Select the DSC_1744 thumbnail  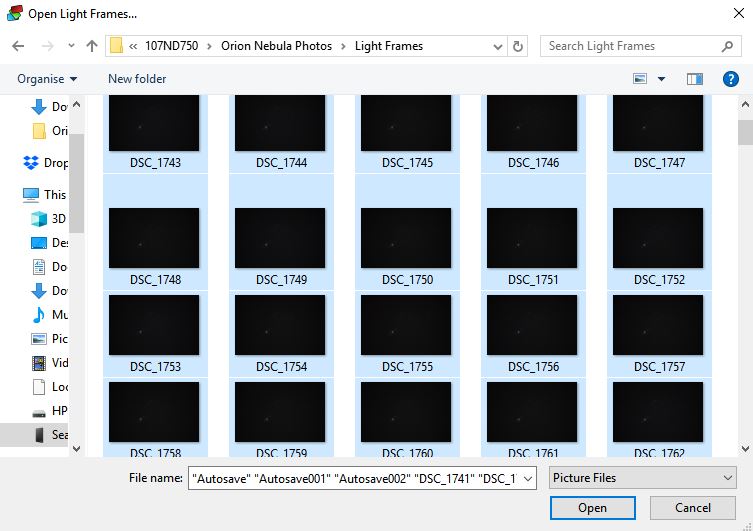coord(280,123)
